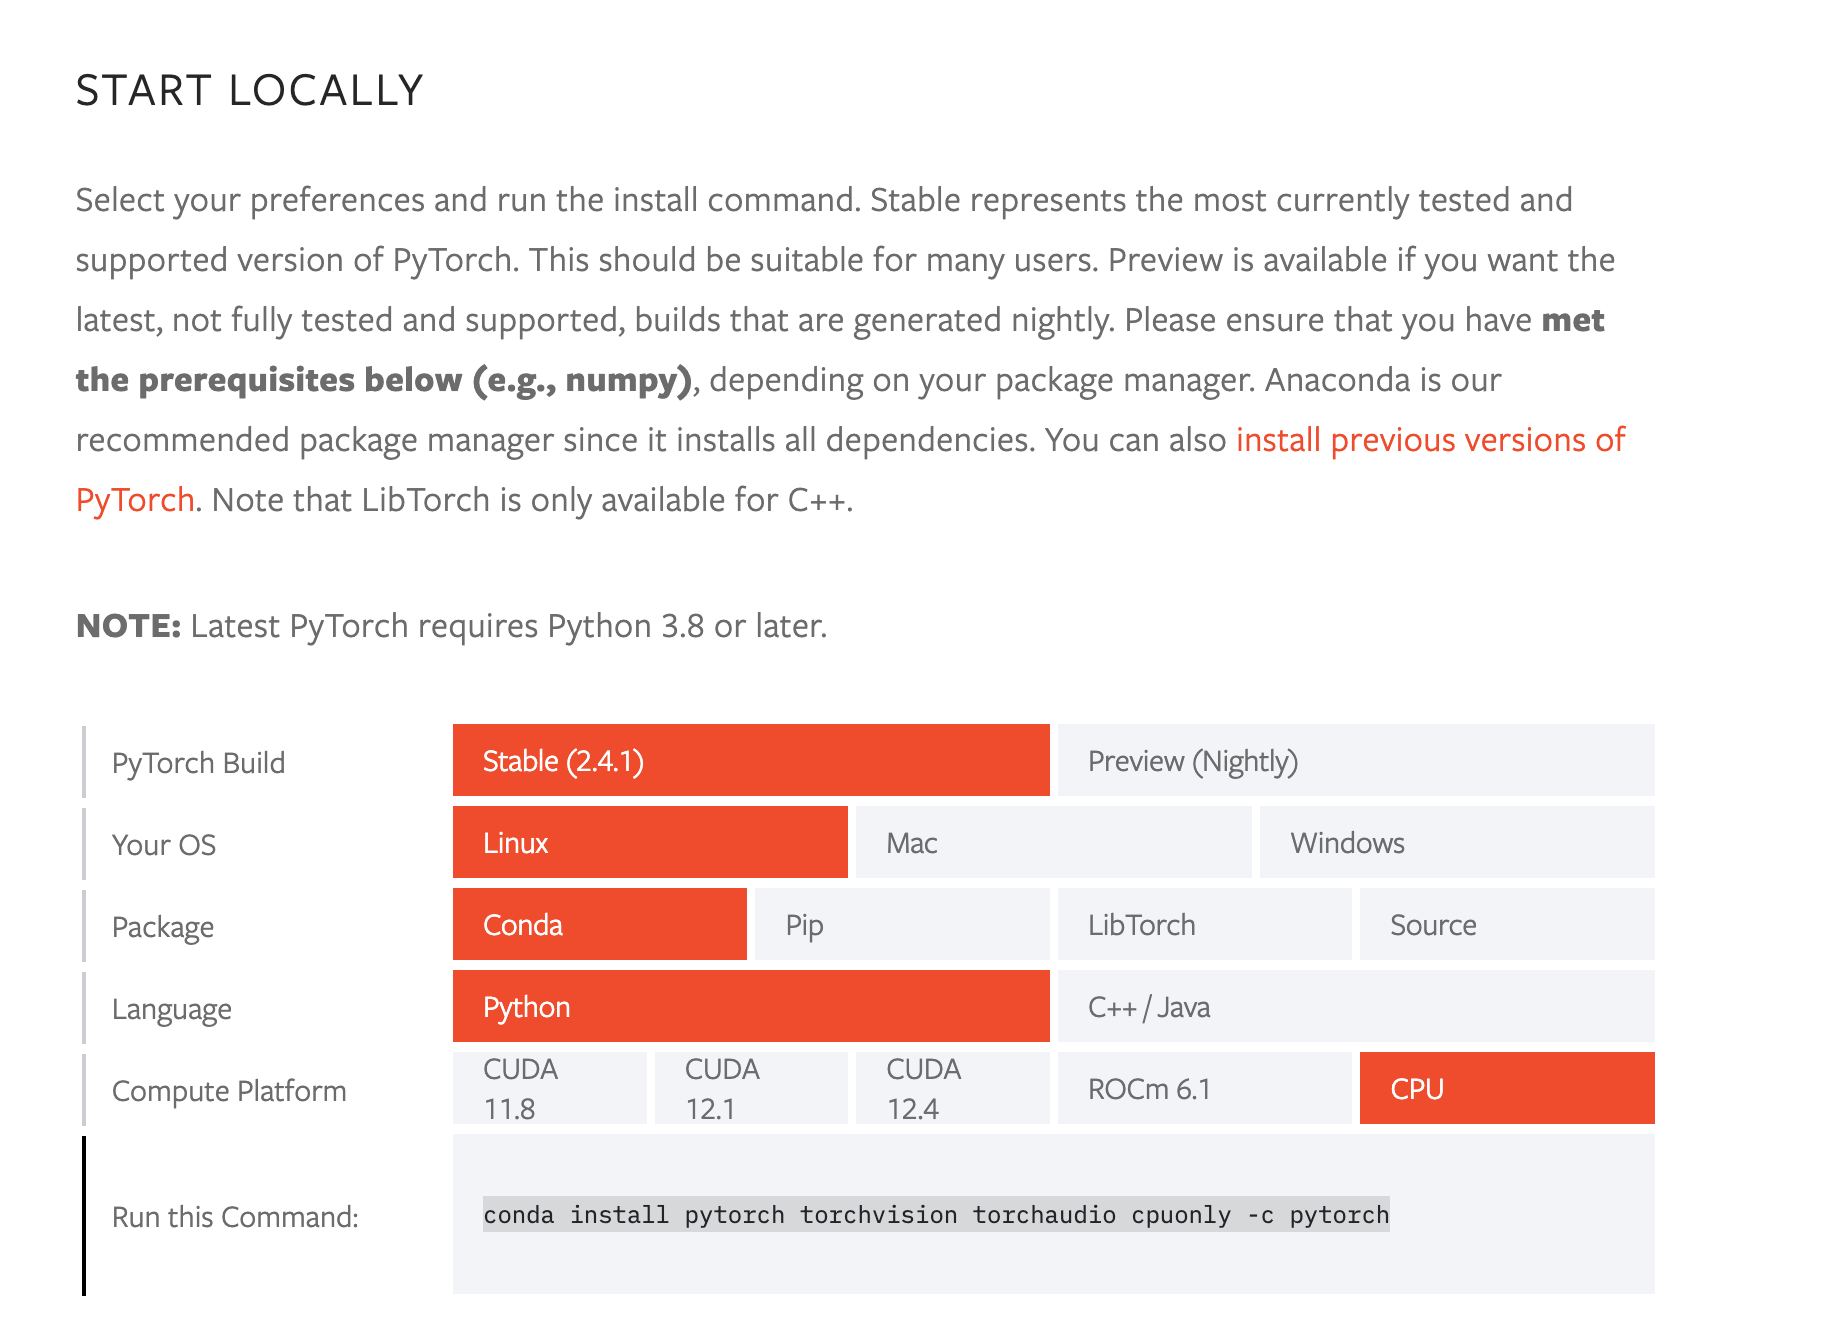Choose CPU as the compute platform
The image size is (1832, 1322).
1507,1088
